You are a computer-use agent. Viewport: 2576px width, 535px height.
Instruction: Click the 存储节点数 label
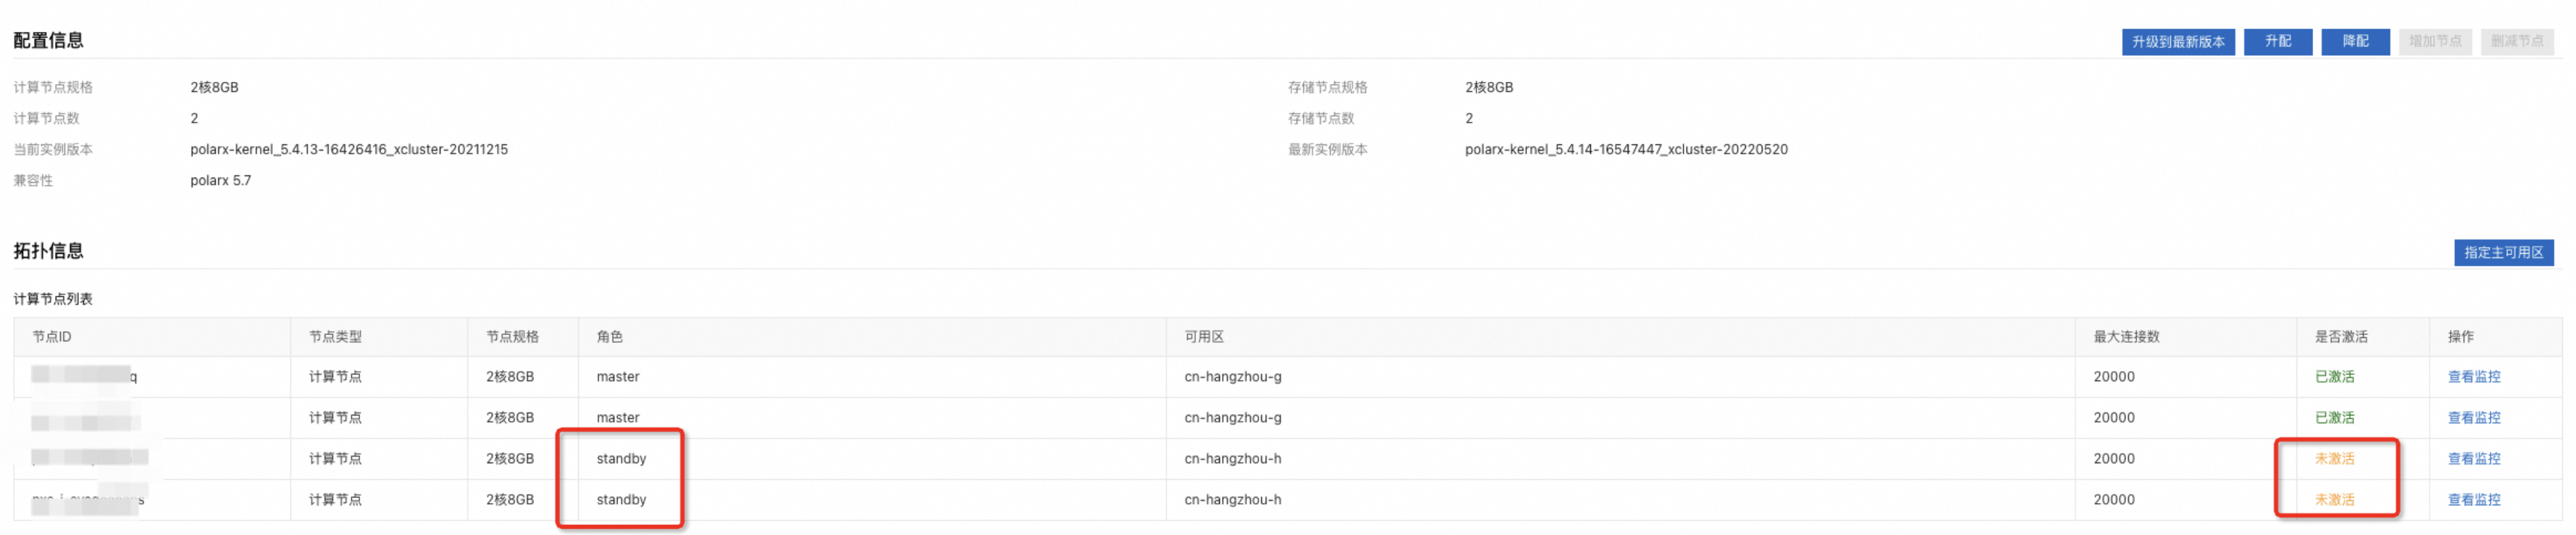pyautogui.click(x=1320, y=119)
